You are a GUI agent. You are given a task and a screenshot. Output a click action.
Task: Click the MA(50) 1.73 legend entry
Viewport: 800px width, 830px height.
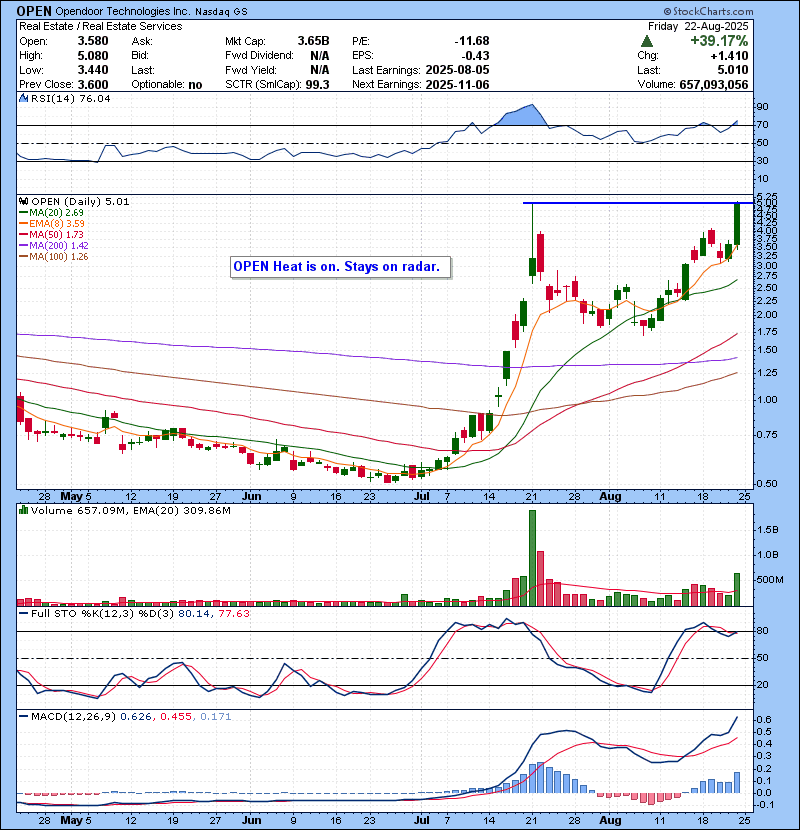tap(52, 235)
